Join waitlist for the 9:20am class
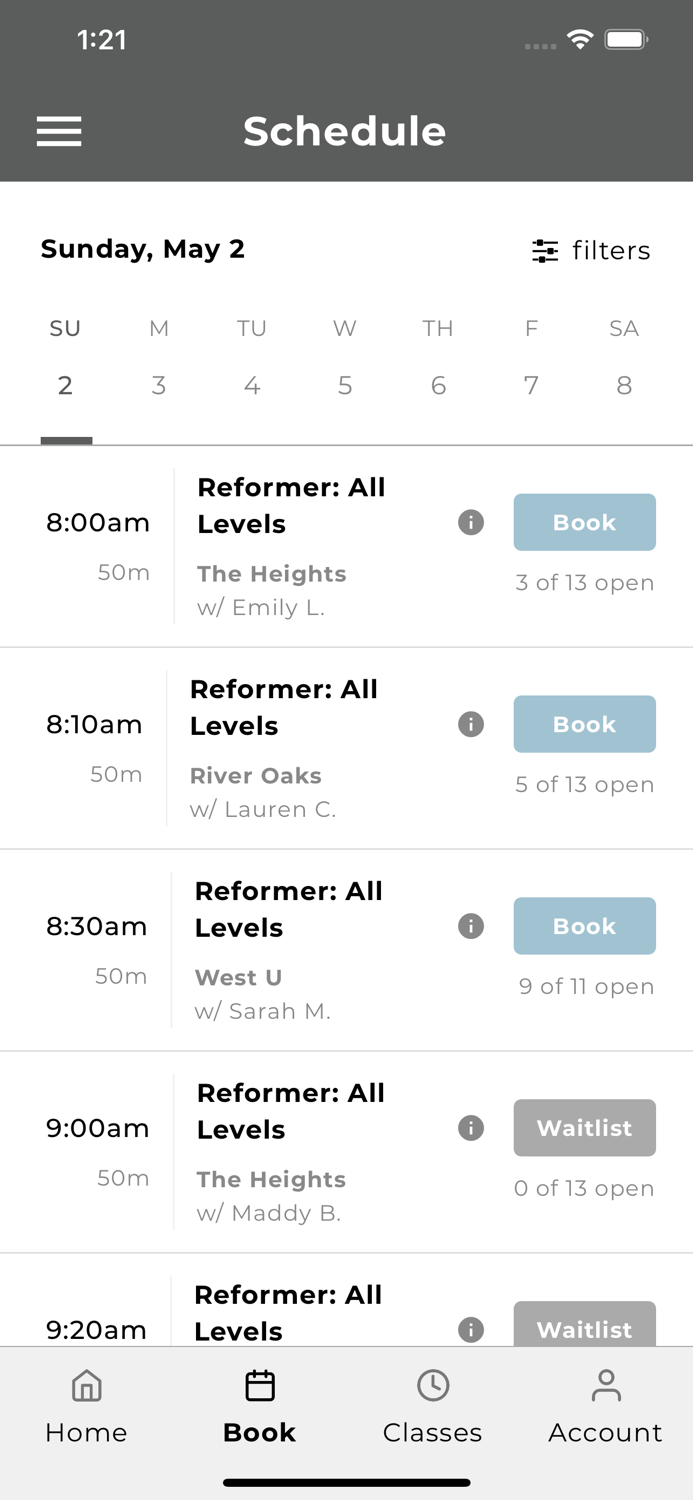This screenshot has width=693, height=1500. coord(584,1326)
